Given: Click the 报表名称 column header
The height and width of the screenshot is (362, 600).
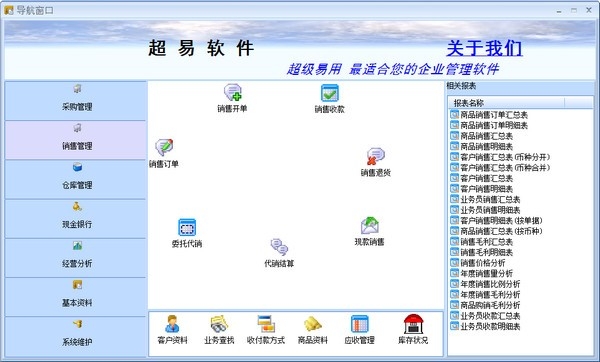Looking at the screenshot, I should pyautogui.click(x=506, y=103).
